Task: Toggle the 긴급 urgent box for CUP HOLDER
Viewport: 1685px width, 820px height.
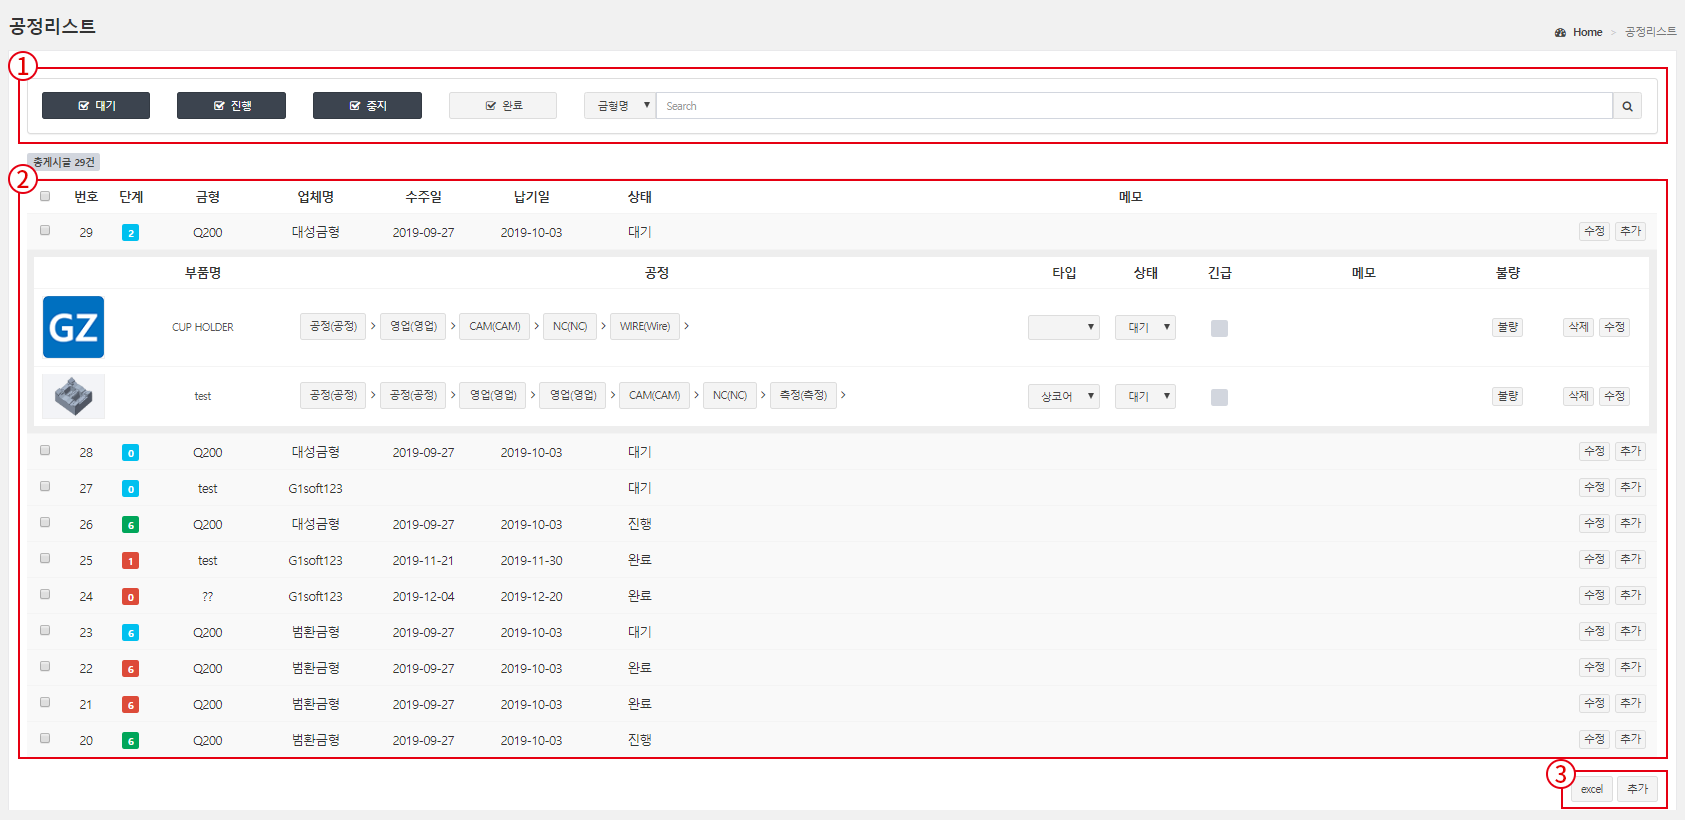Action: (1219, 328)
